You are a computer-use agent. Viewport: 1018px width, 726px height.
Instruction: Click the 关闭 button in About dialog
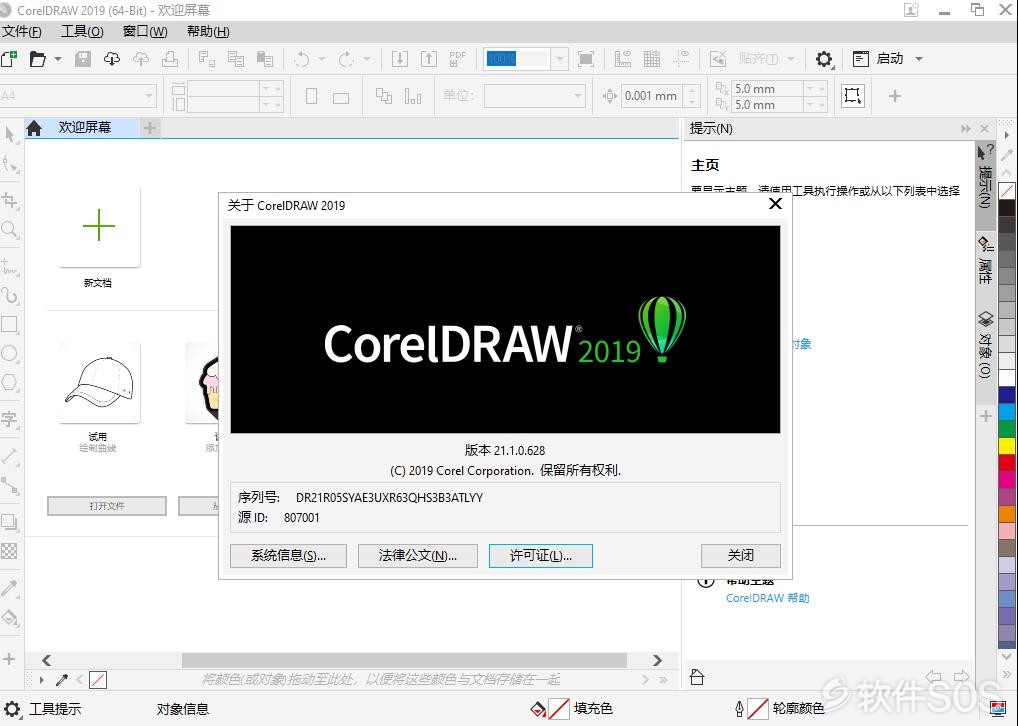point(740,556)
